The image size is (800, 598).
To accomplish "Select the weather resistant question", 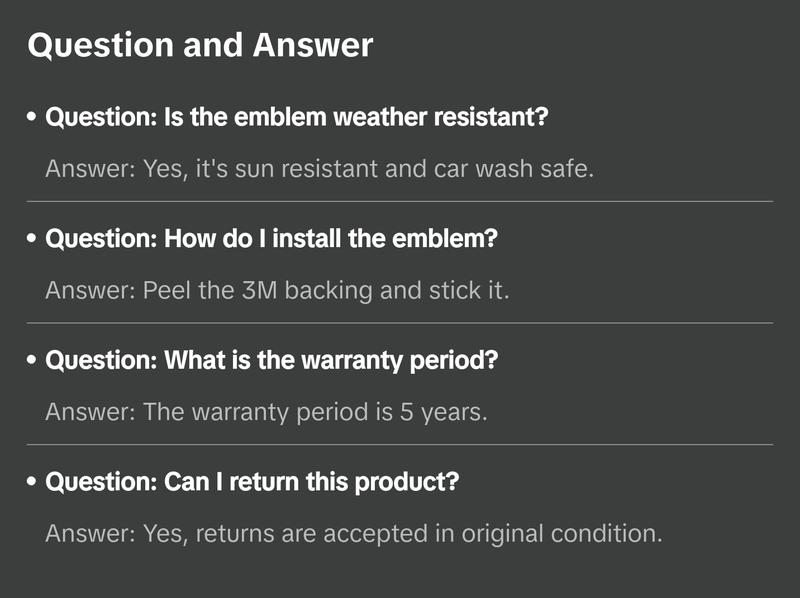I will [297, 118].
